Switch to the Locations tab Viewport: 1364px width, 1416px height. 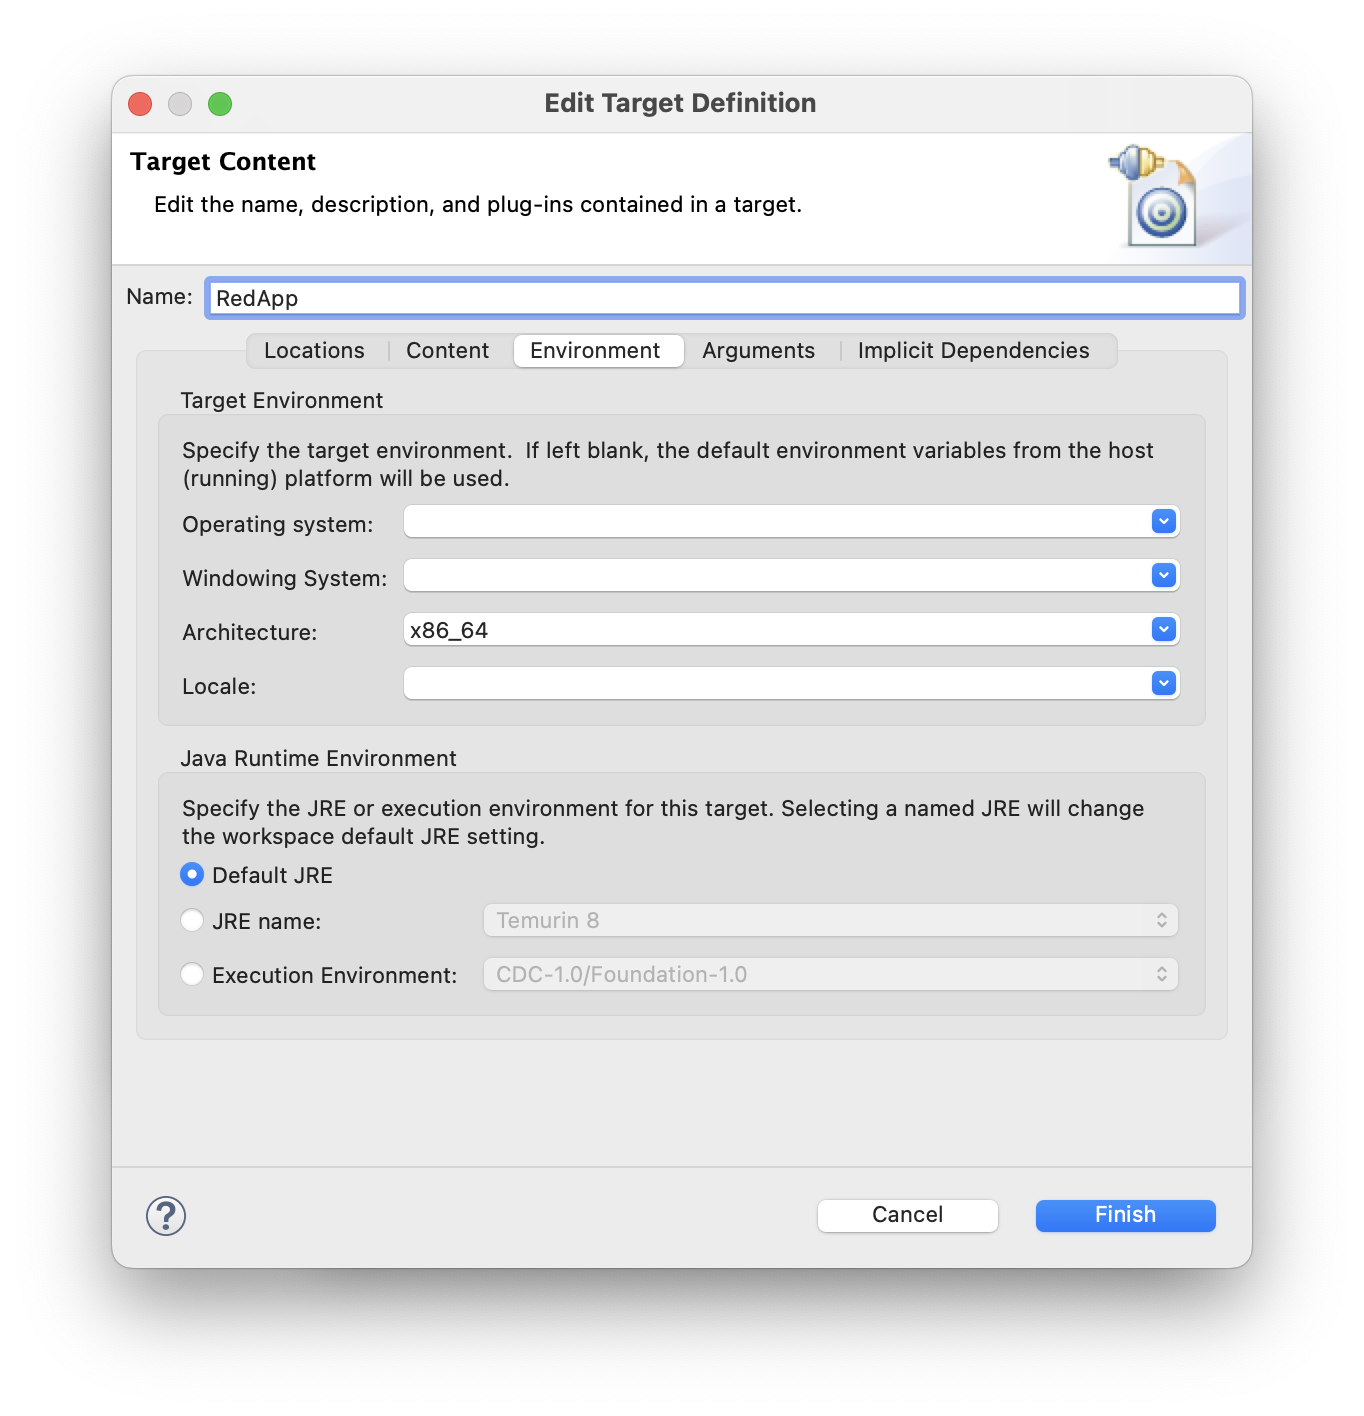[313, 350]
